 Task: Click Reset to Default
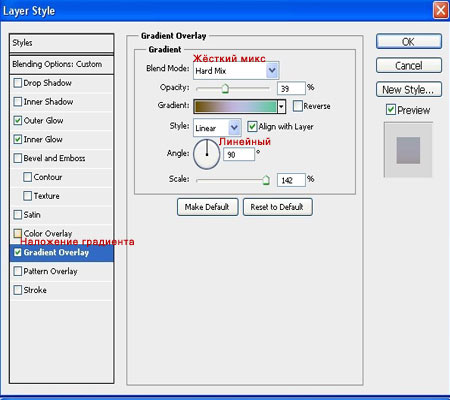pyautogui.click(x=277, y=207)
